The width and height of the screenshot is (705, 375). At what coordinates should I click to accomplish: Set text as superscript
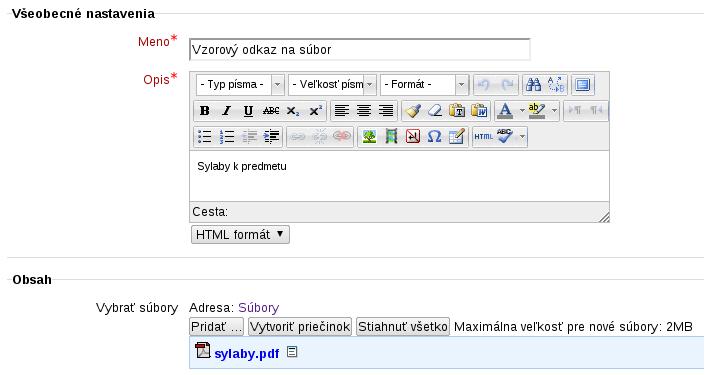315,111
